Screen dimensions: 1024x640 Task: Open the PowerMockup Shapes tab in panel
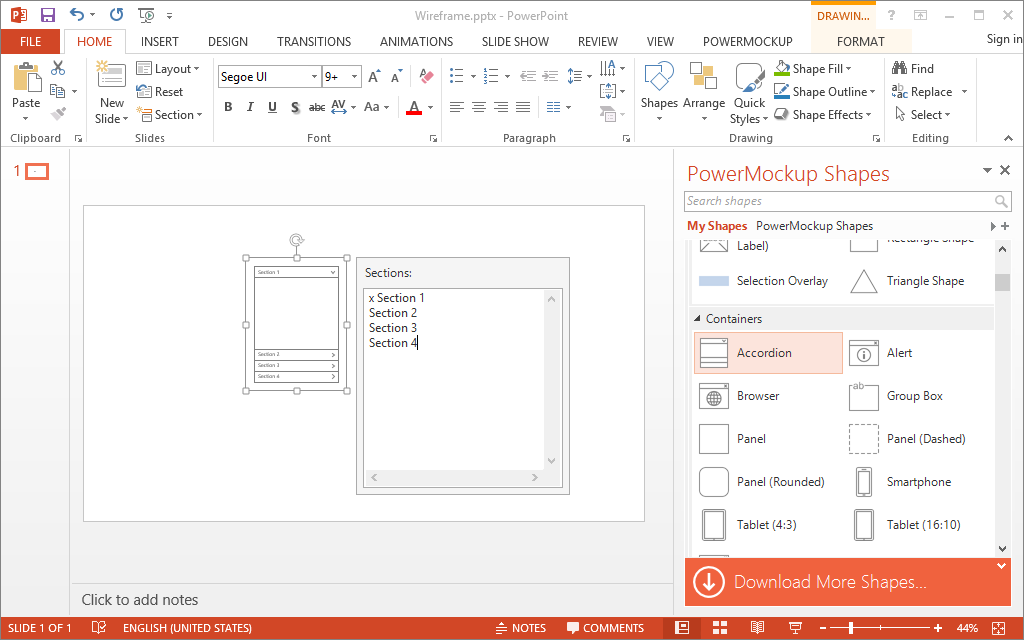tap(814, 226)
